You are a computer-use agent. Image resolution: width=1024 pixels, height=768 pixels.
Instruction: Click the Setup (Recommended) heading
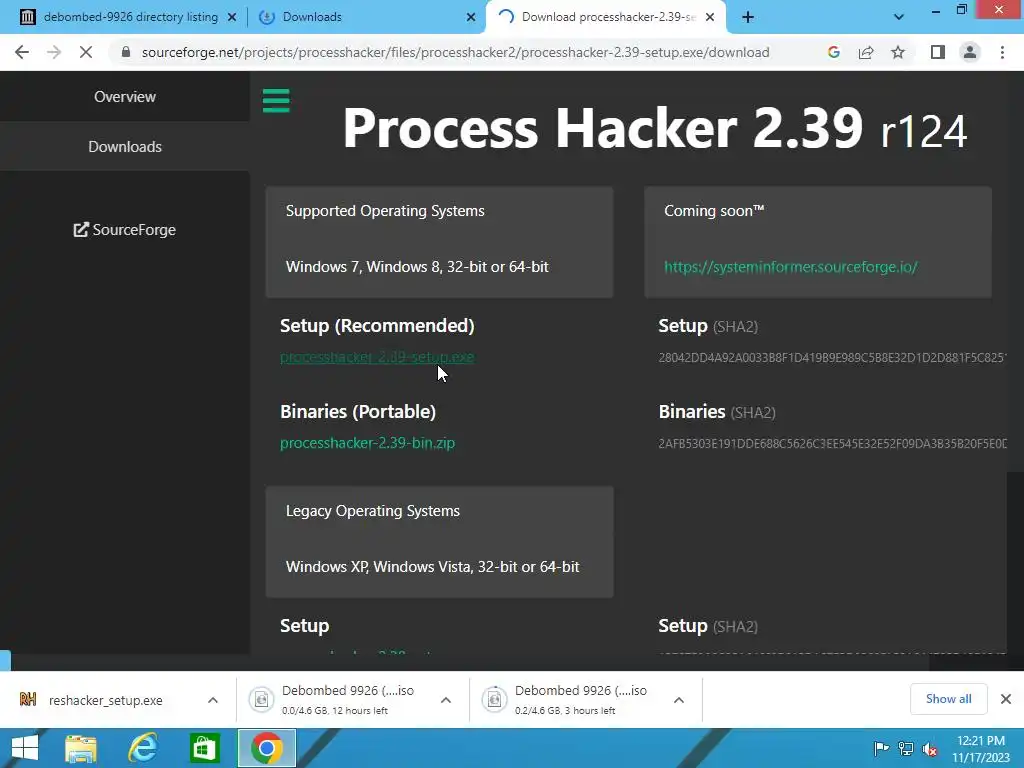(377, 325)
